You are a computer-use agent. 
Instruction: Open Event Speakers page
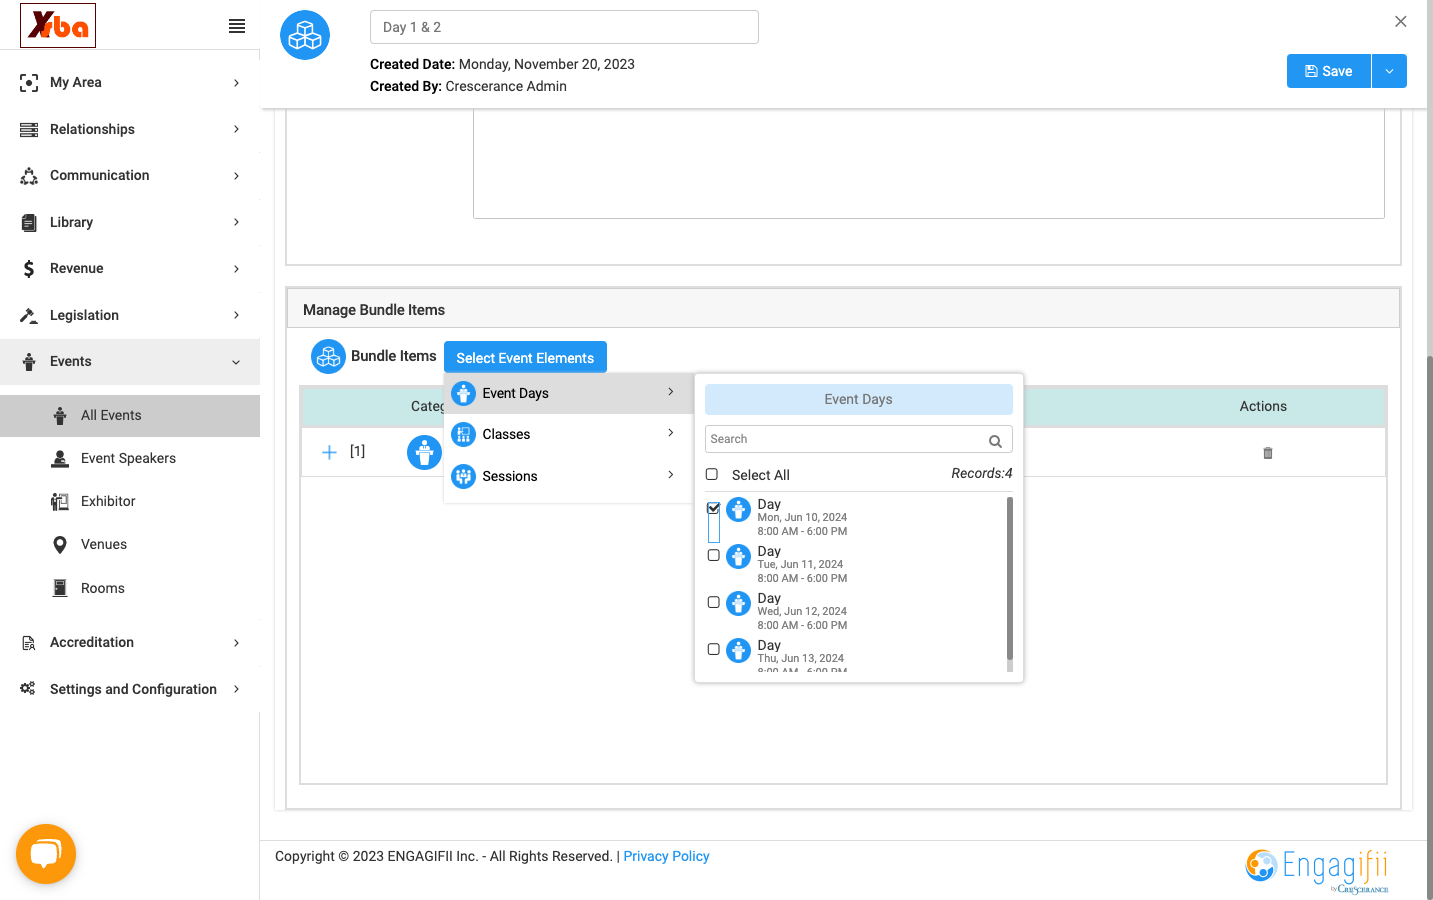click(130, 459)
